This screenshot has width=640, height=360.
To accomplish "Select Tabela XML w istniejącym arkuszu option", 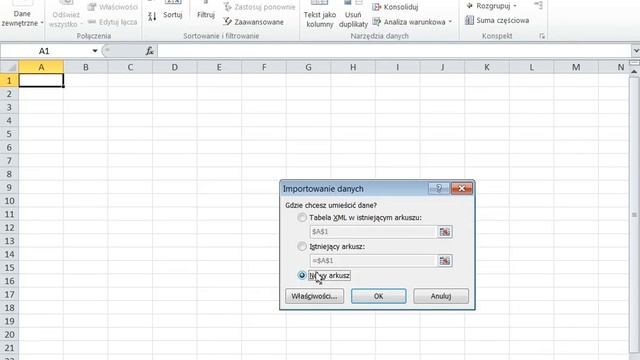I will point(302,218).
